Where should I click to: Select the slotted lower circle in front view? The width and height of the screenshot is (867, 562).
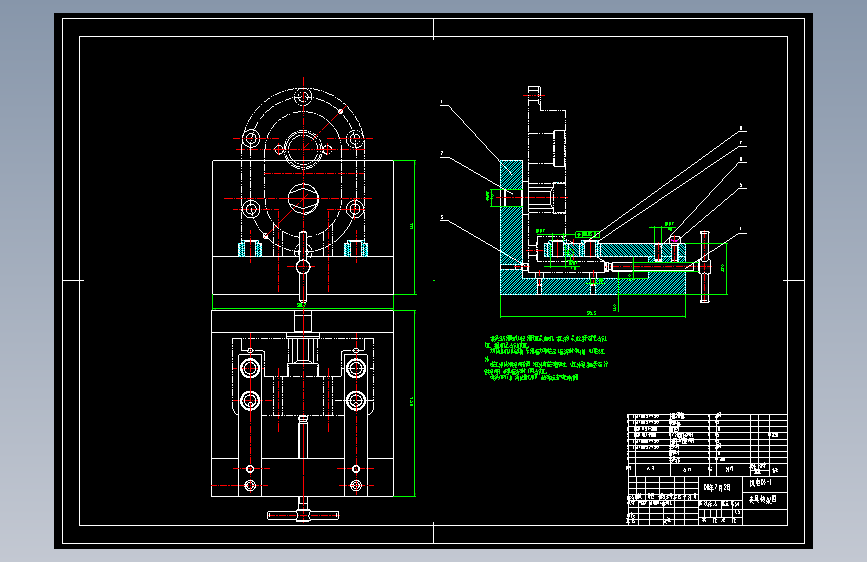pyautogui.click(x=303, y=199)
